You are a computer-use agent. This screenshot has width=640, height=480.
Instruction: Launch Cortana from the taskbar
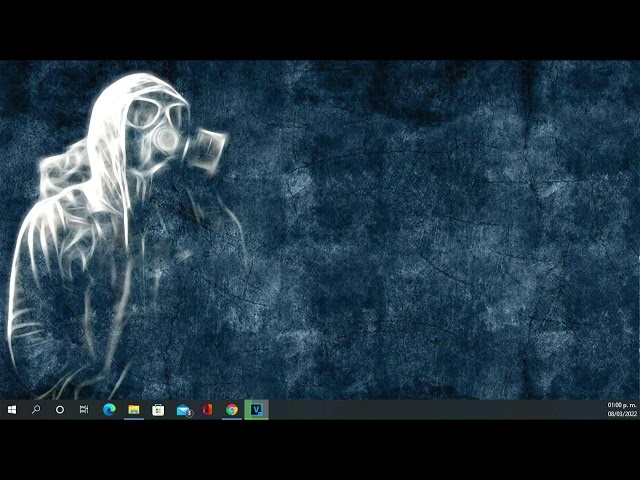coord(60,409)
